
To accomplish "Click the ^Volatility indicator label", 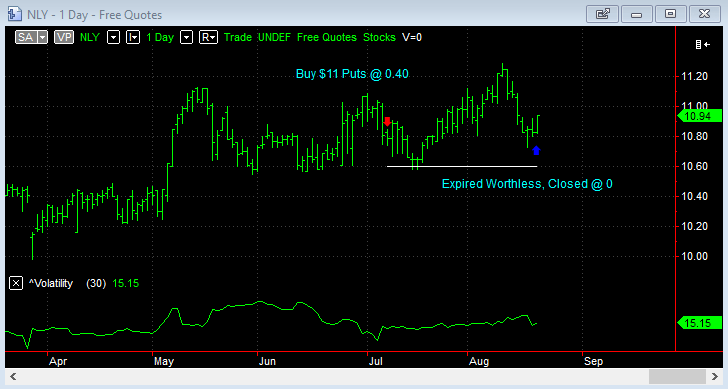I will tap(51, 283).
